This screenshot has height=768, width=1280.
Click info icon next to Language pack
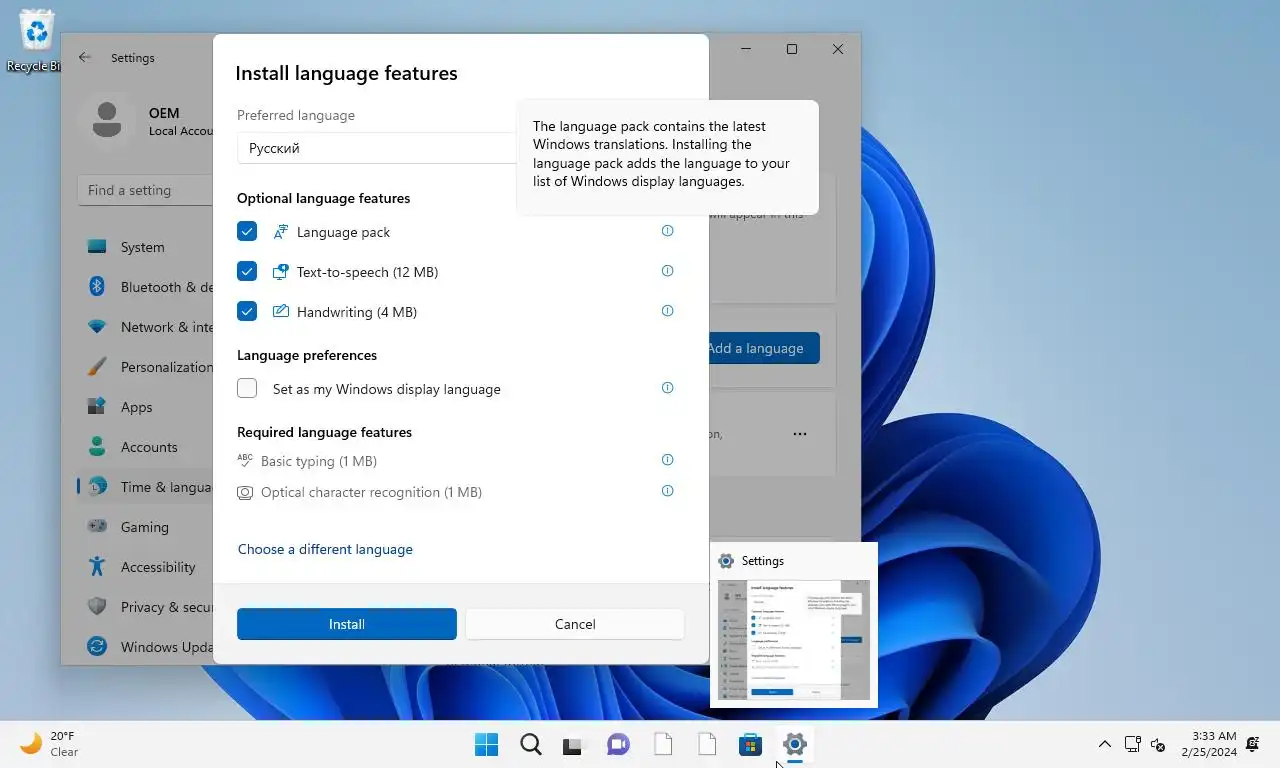tap(668, 231)
